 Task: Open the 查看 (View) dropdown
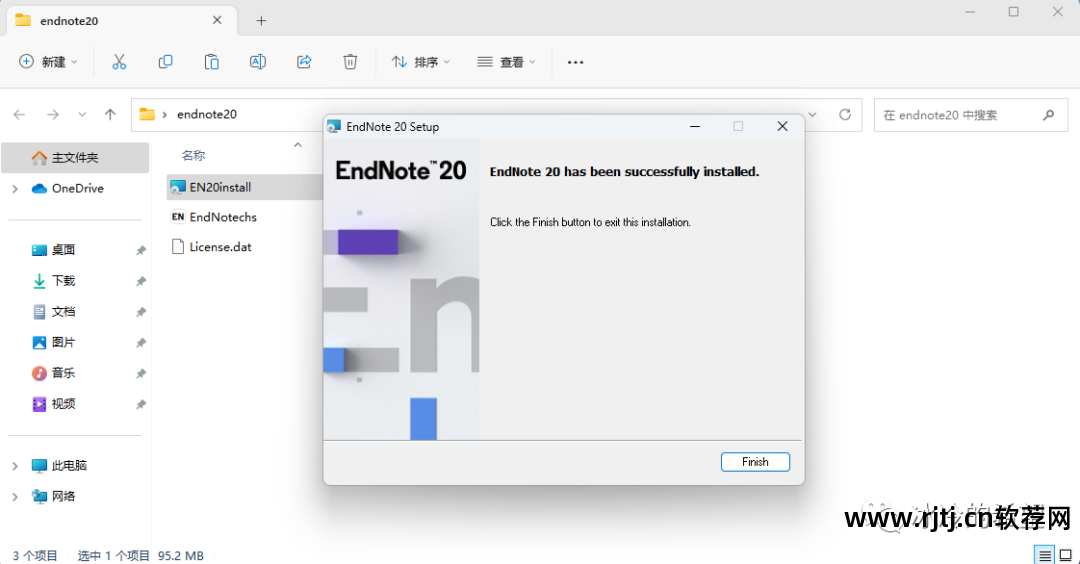[506, 62]
